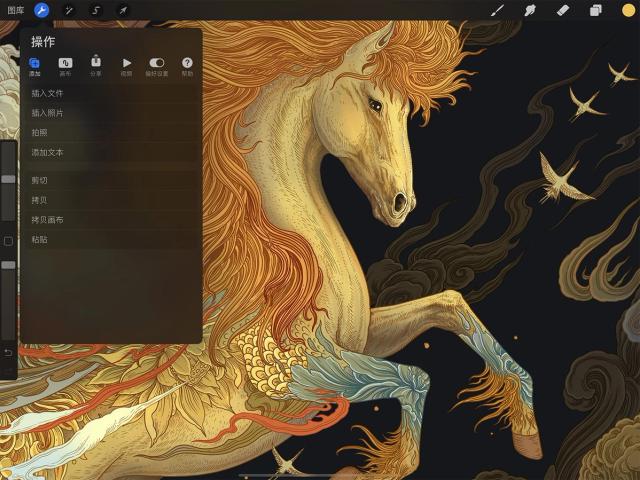The width and height of the screenshot is (640, 480).
Task: Tap the undo arrow on sidebar
Action: pyautogui.click(x=8, y=353)
